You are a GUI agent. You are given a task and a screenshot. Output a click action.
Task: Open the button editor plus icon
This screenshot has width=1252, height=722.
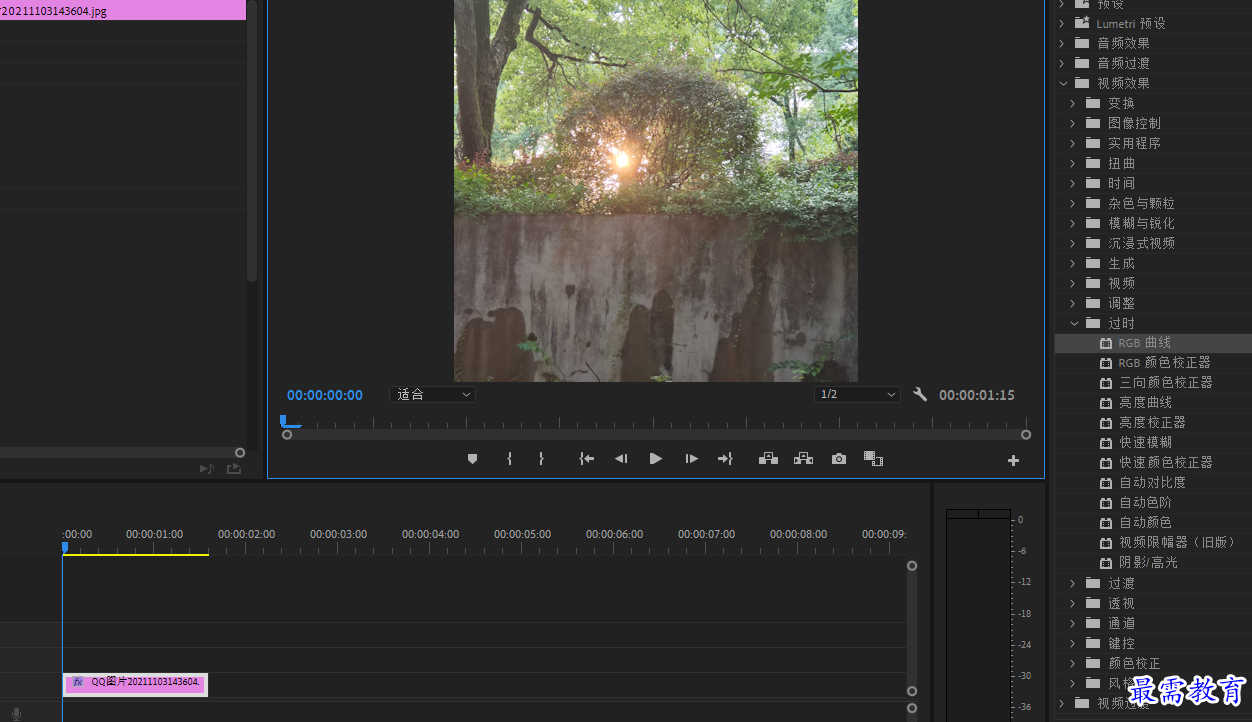point(1013,460)
